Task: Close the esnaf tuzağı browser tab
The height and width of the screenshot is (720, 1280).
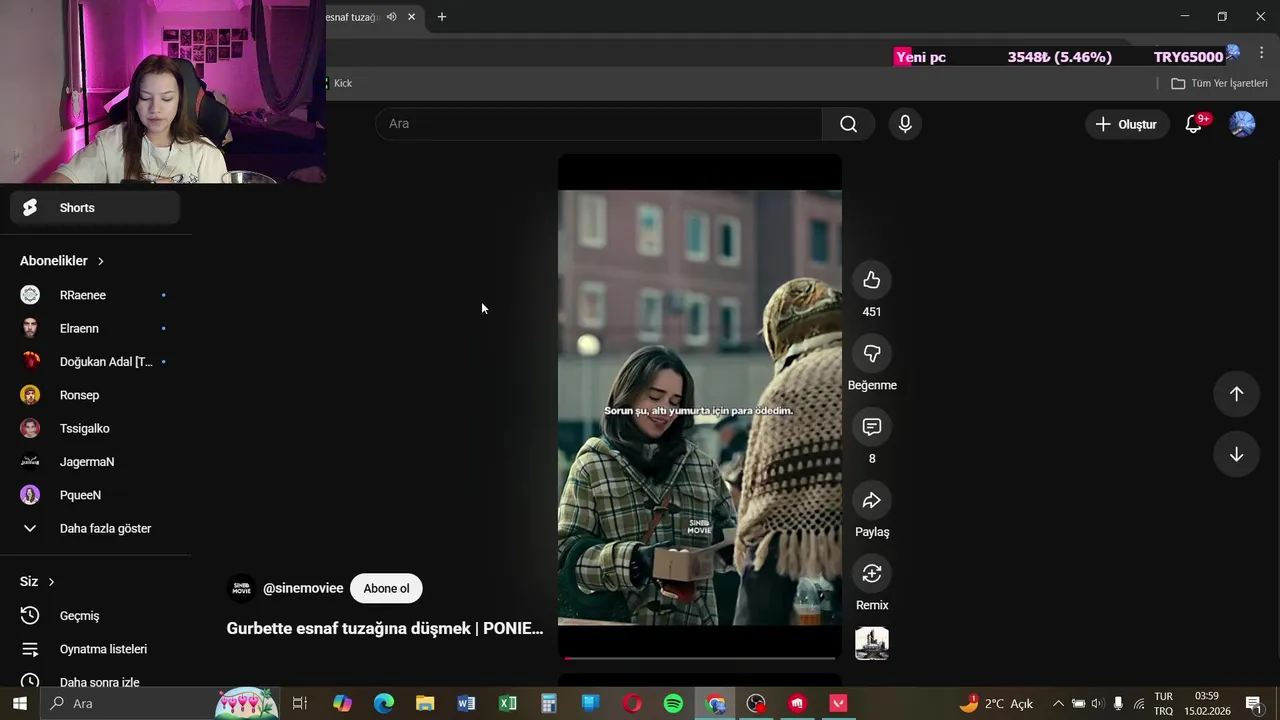Action: tap(411, 17)
